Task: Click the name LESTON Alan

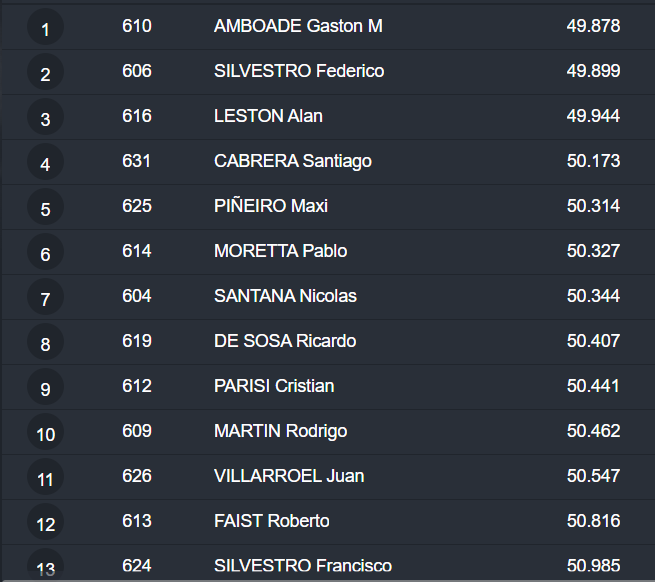Action: click(x=268, y=116)
